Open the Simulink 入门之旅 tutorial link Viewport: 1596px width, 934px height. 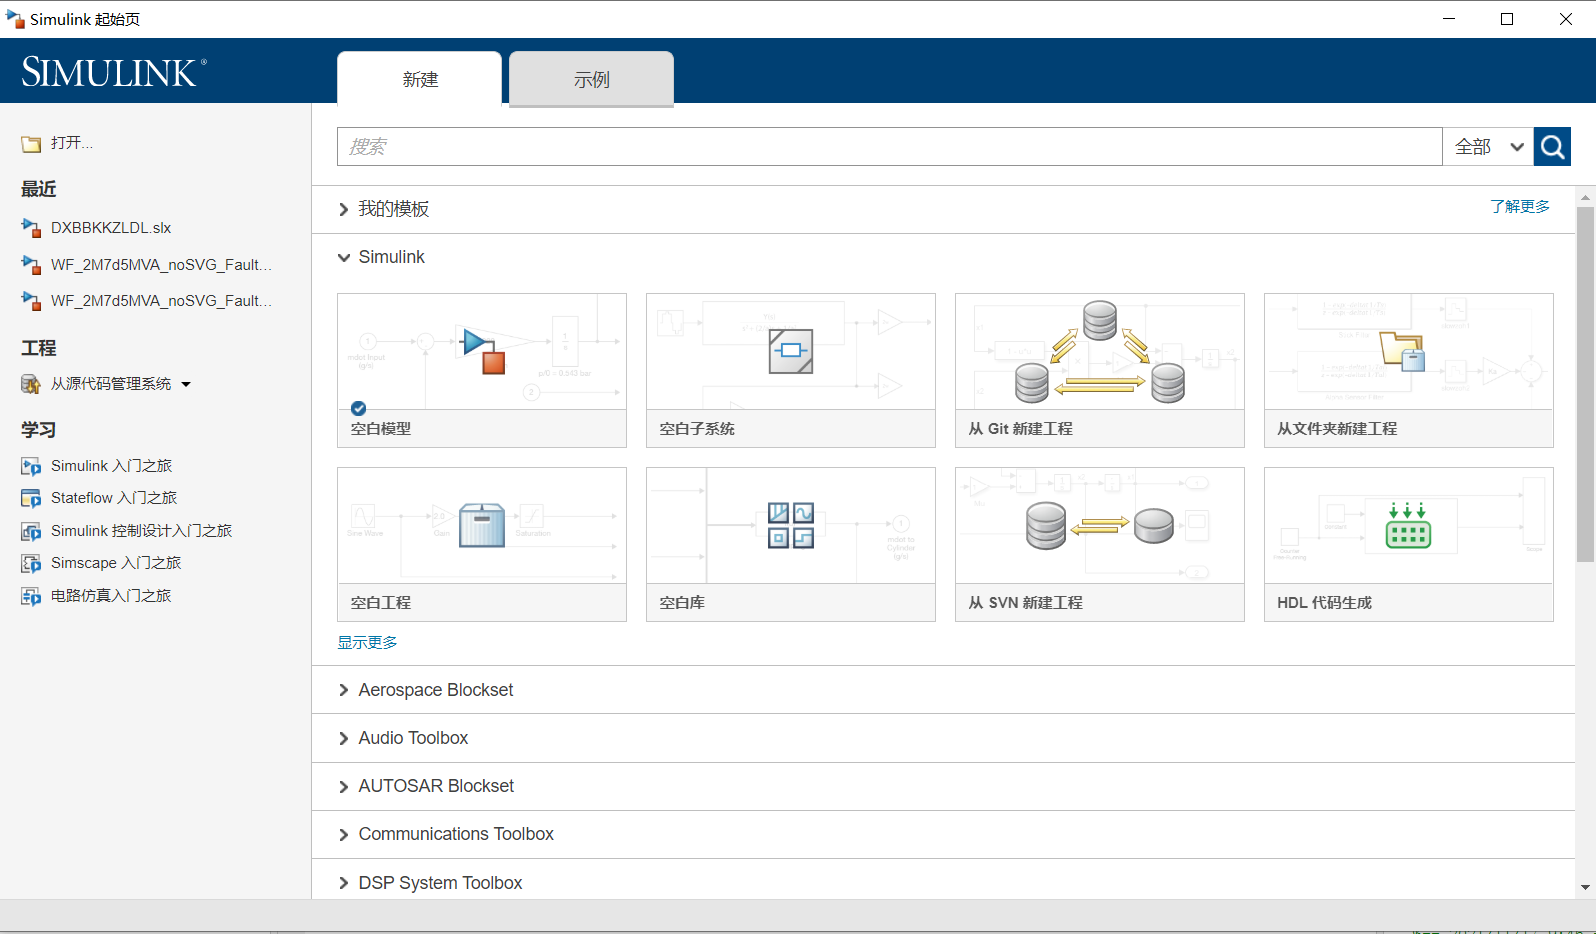pos(111,466)
